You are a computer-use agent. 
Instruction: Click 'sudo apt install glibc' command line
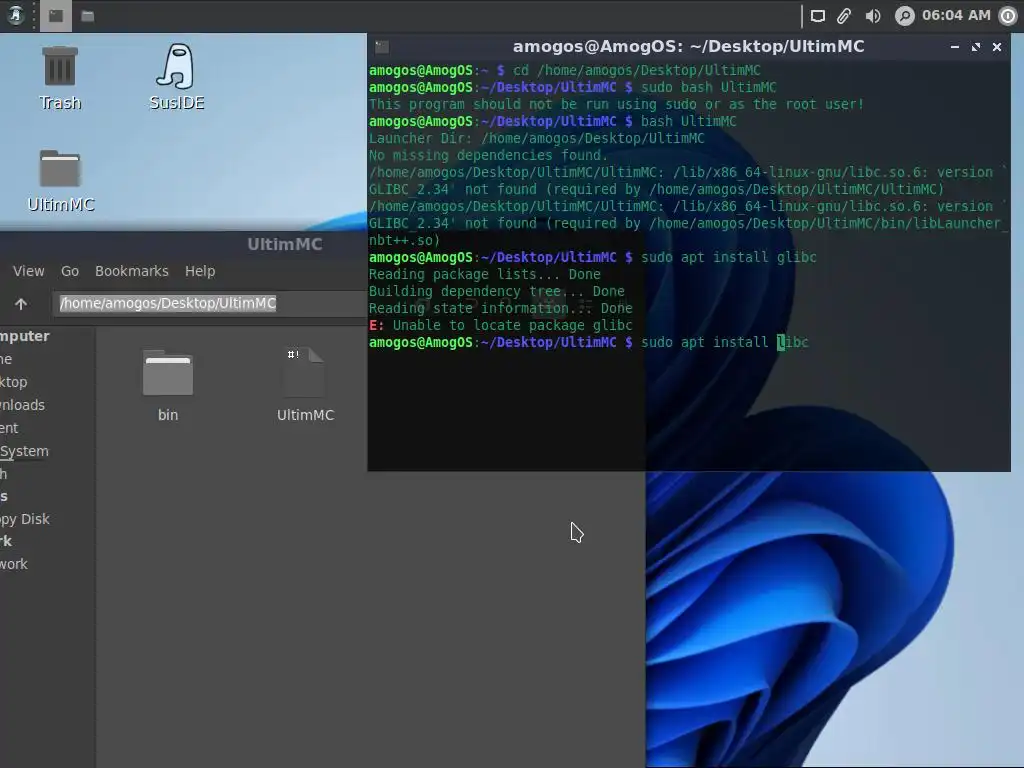(x=592, y=257)
